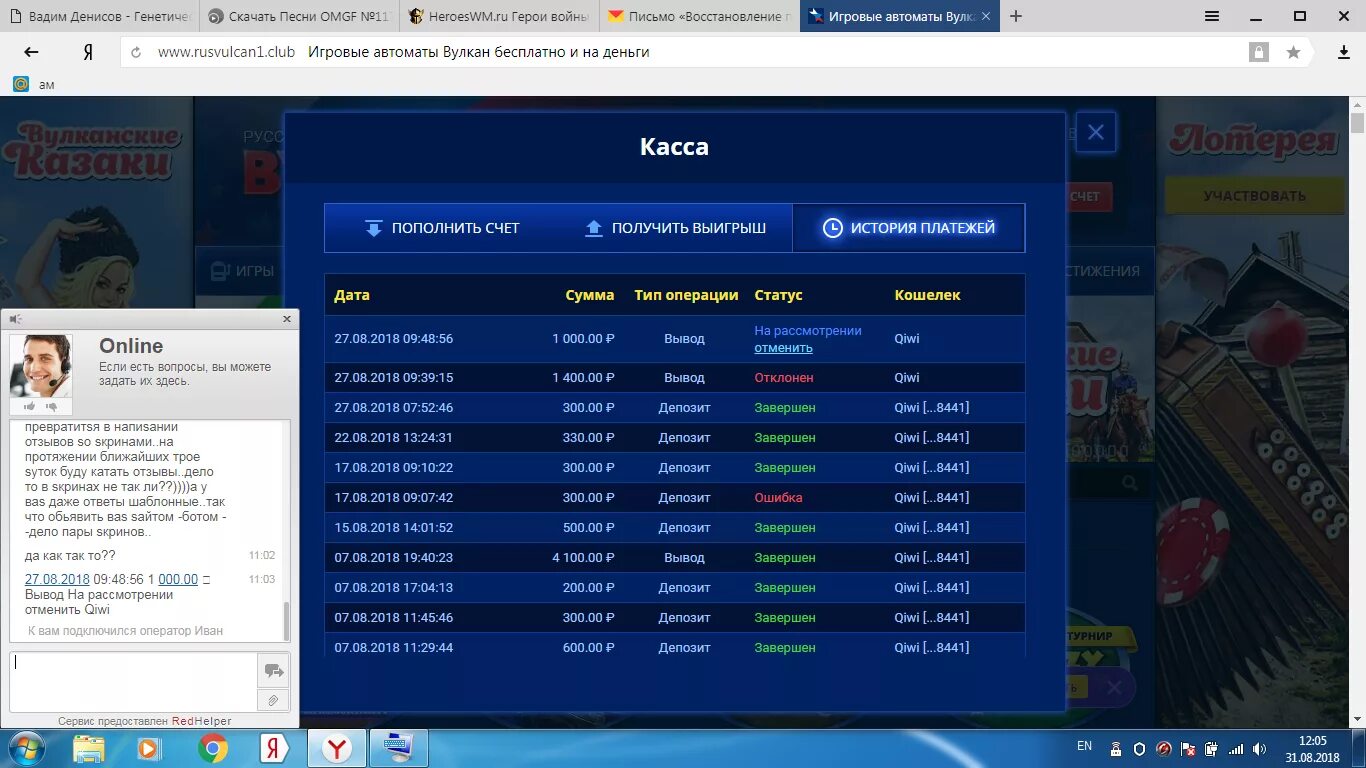Screen dimensions: 1366x768
Task: Open the 27.08.2018 link in chat
Action: click(57, 579)
